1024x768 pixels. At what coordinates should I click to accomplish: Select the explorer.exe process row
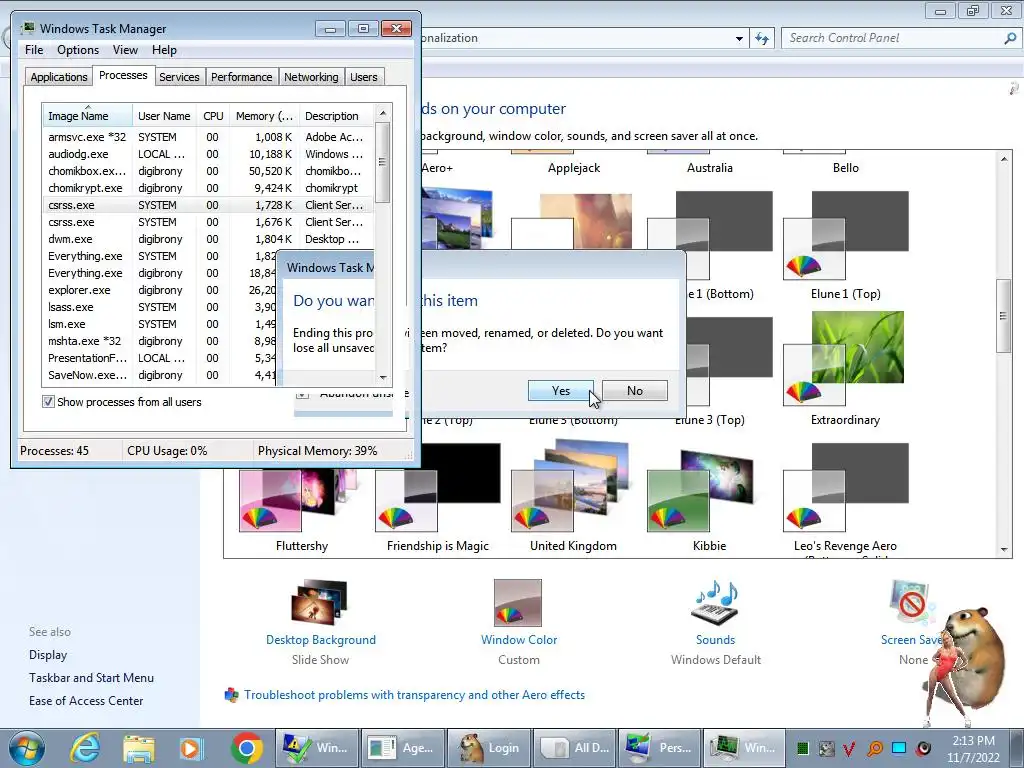pos(208,290)
